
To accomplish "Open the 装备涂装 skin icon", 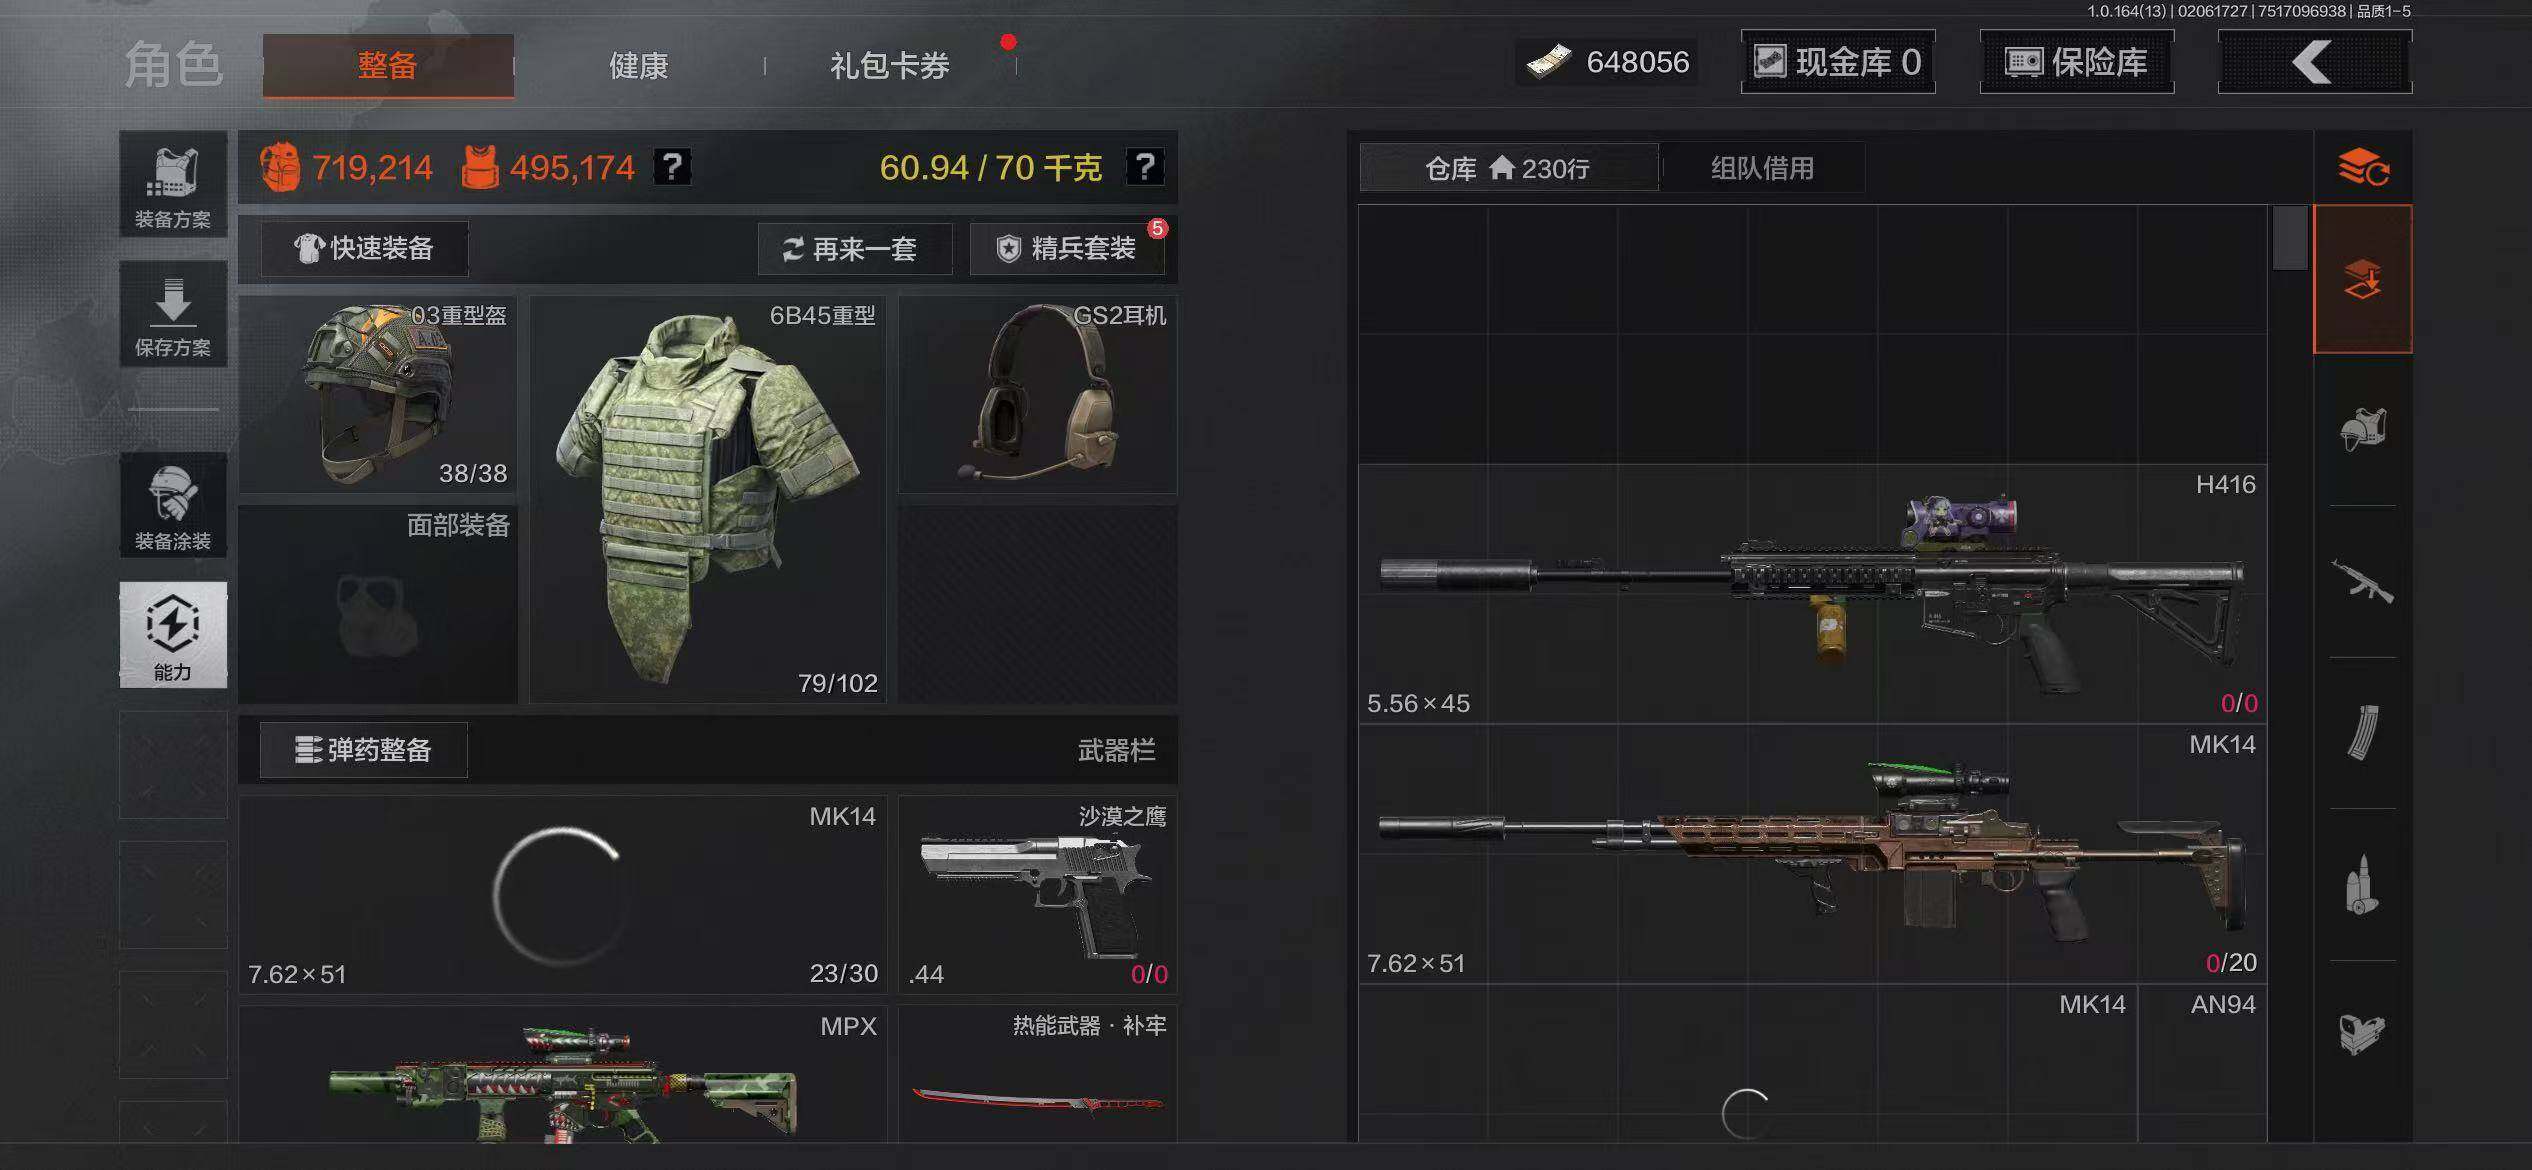I will point(173,505).
